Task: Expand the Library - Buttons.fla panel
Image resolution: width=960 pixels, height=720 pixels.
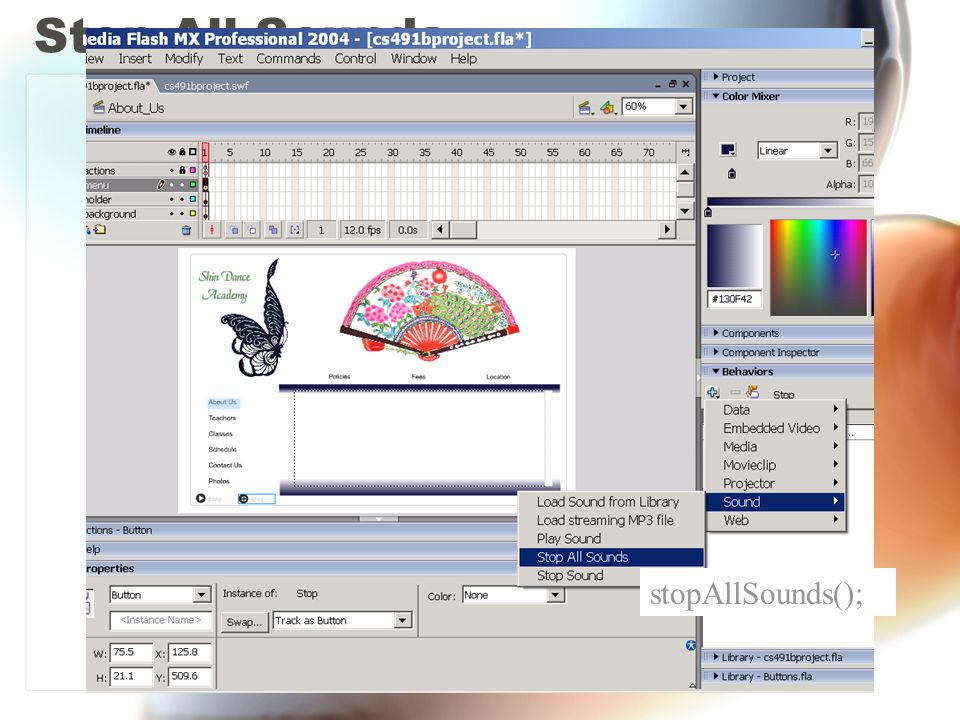Action: click(x=716, y=677)
